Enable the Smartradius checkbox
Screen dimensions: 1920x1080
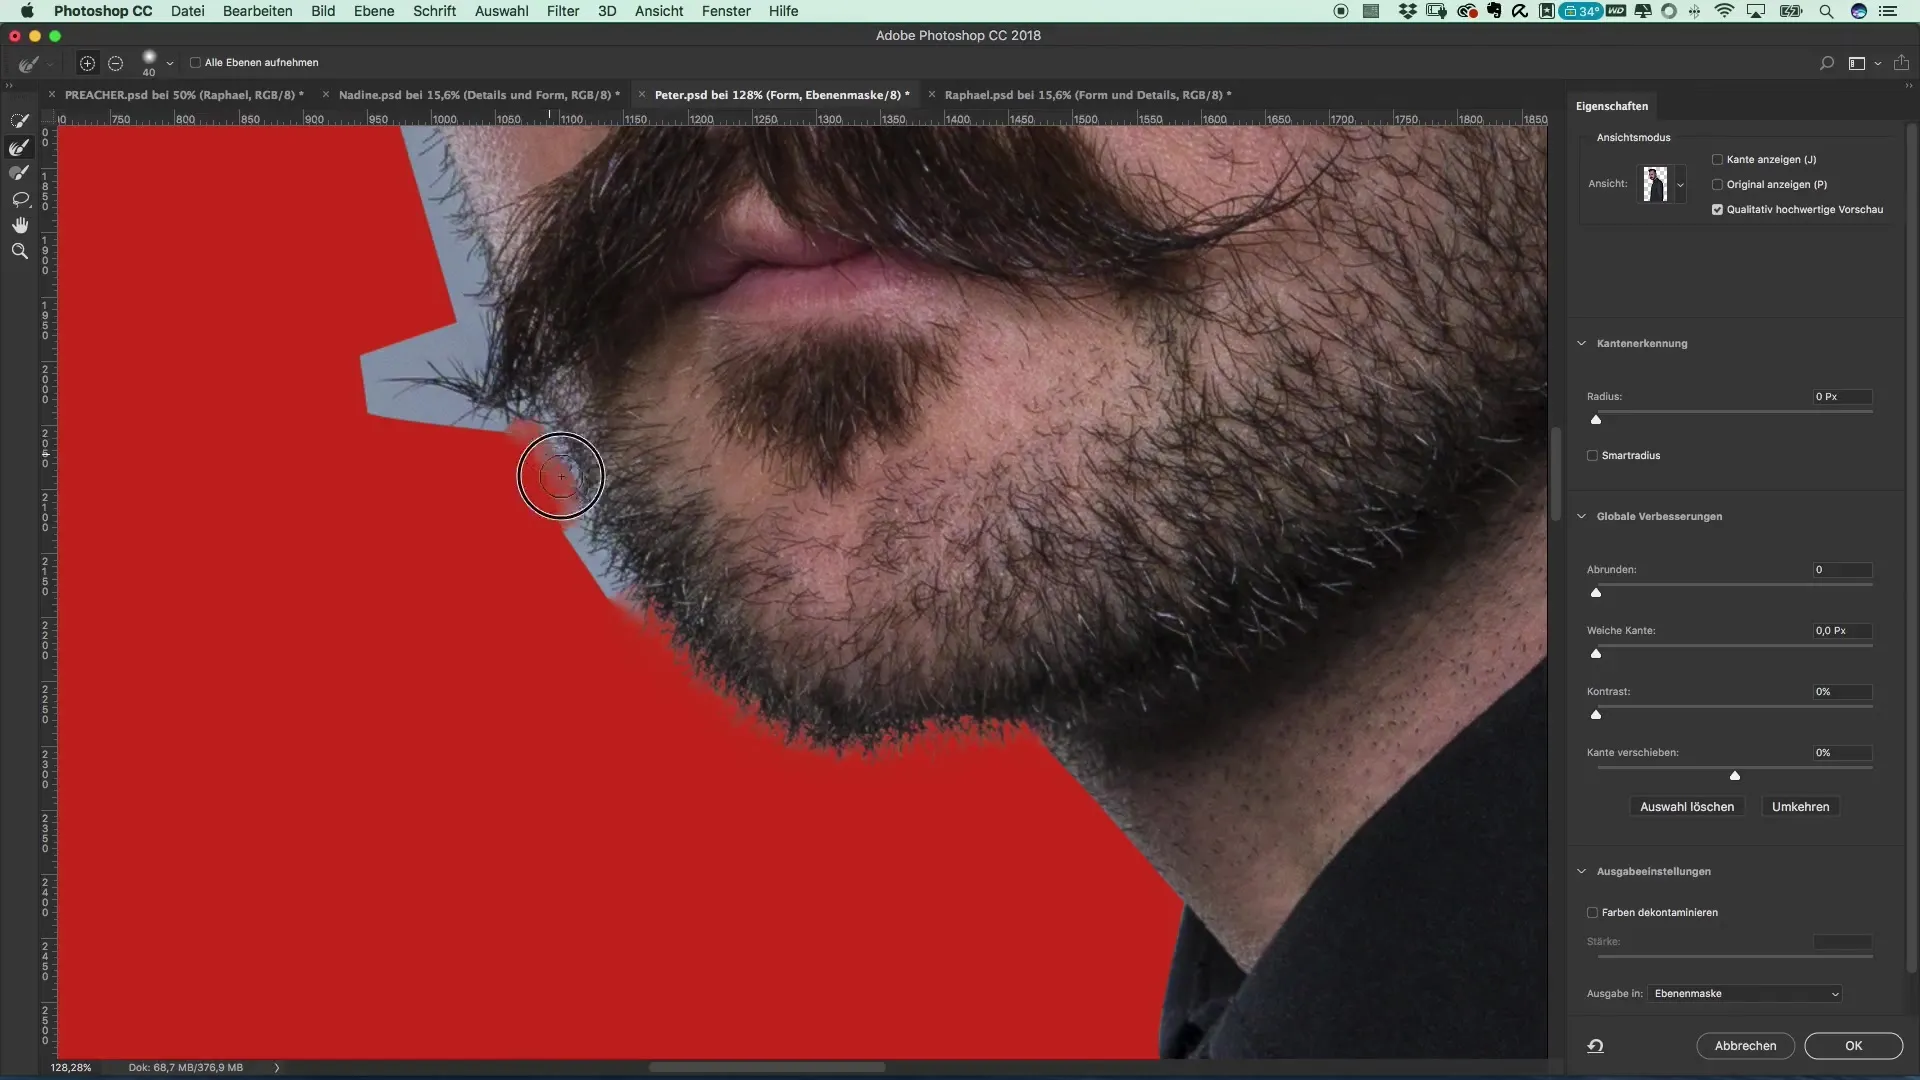[x=1592, y=456]
